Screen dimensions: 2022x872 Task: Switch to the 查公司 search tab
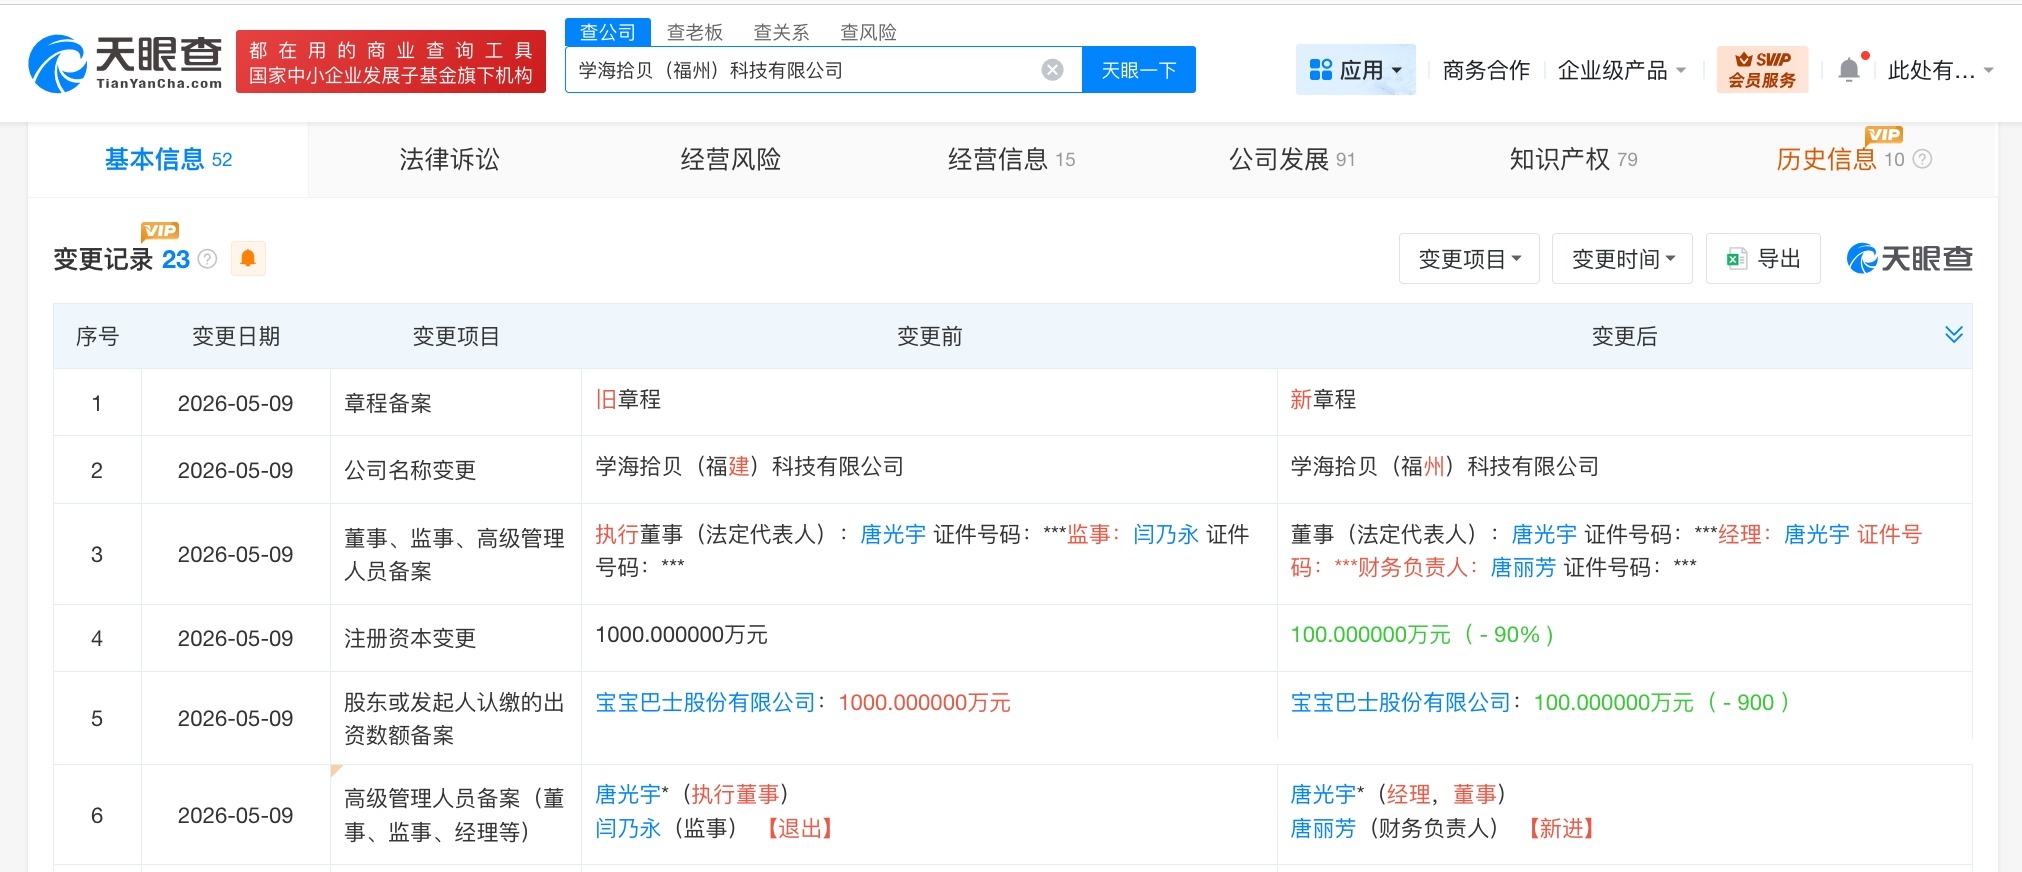[x=608, y=32]
